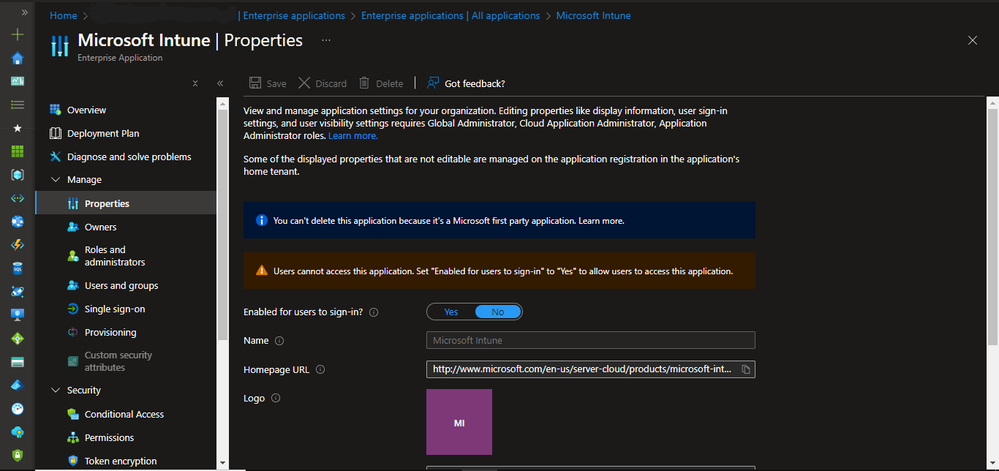Click the Microsoft Intune application header icon
Screen dimensions: 999x471
[x=59, y=46]
